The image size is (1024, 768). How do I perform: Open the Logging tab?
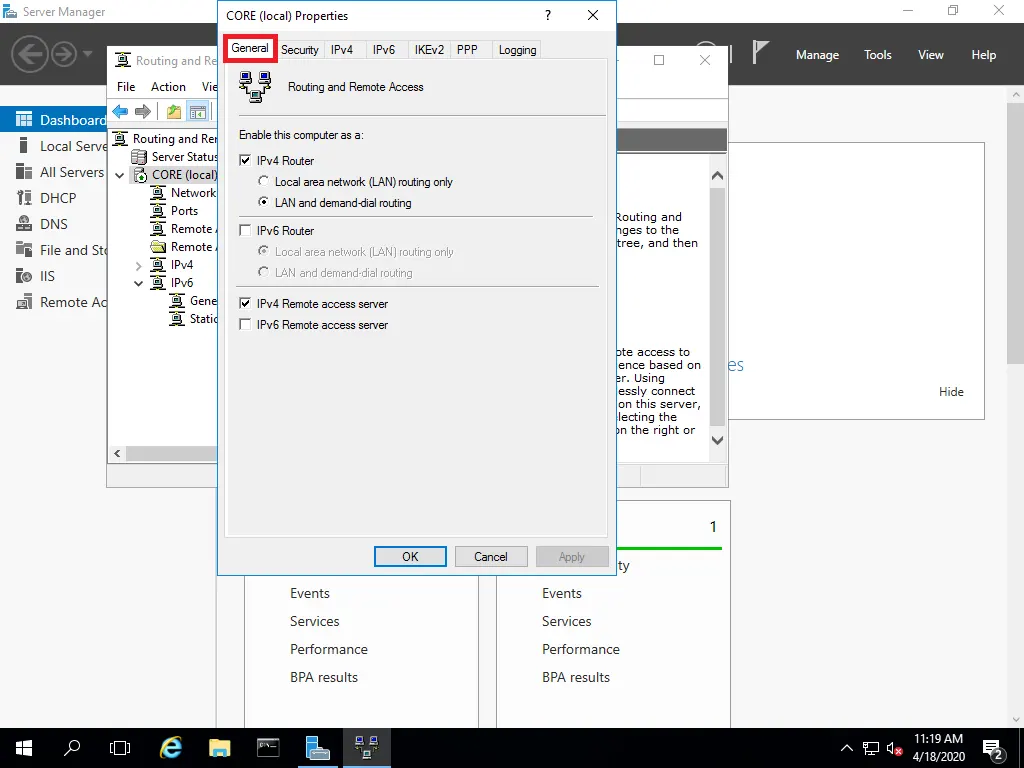click(517, 50)
